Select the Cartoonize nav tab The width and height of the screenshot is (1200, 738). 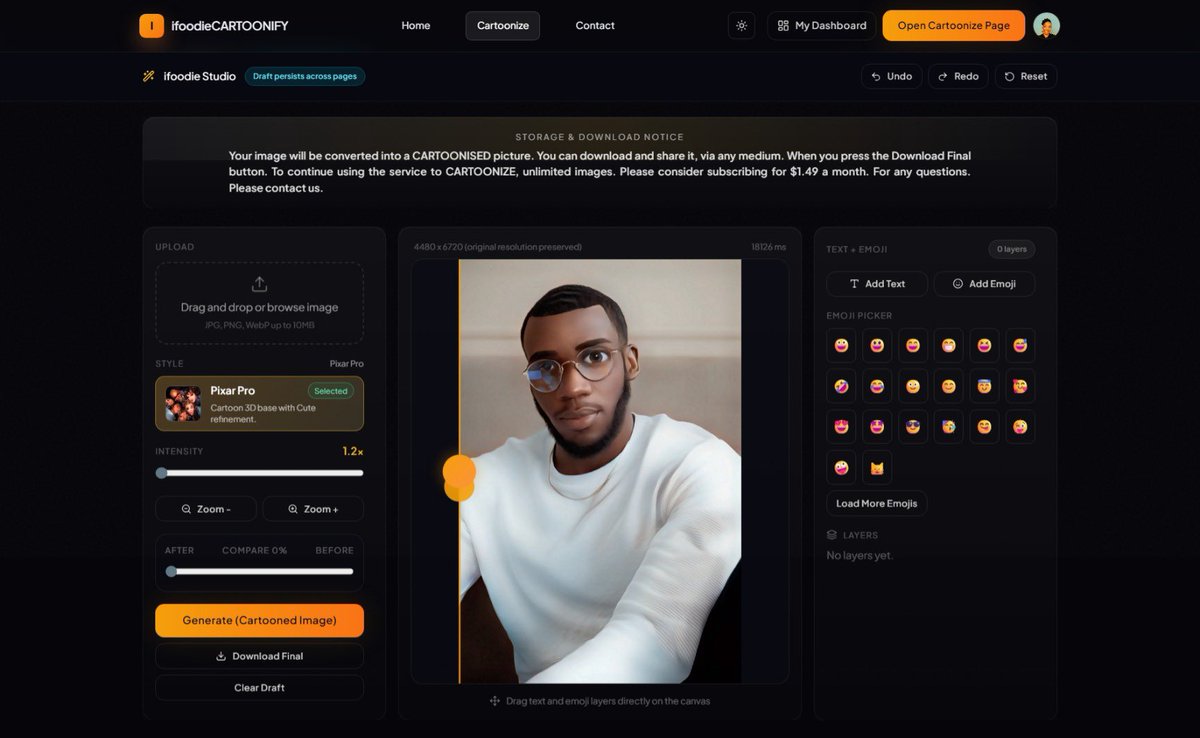click(x=503, y=26)
